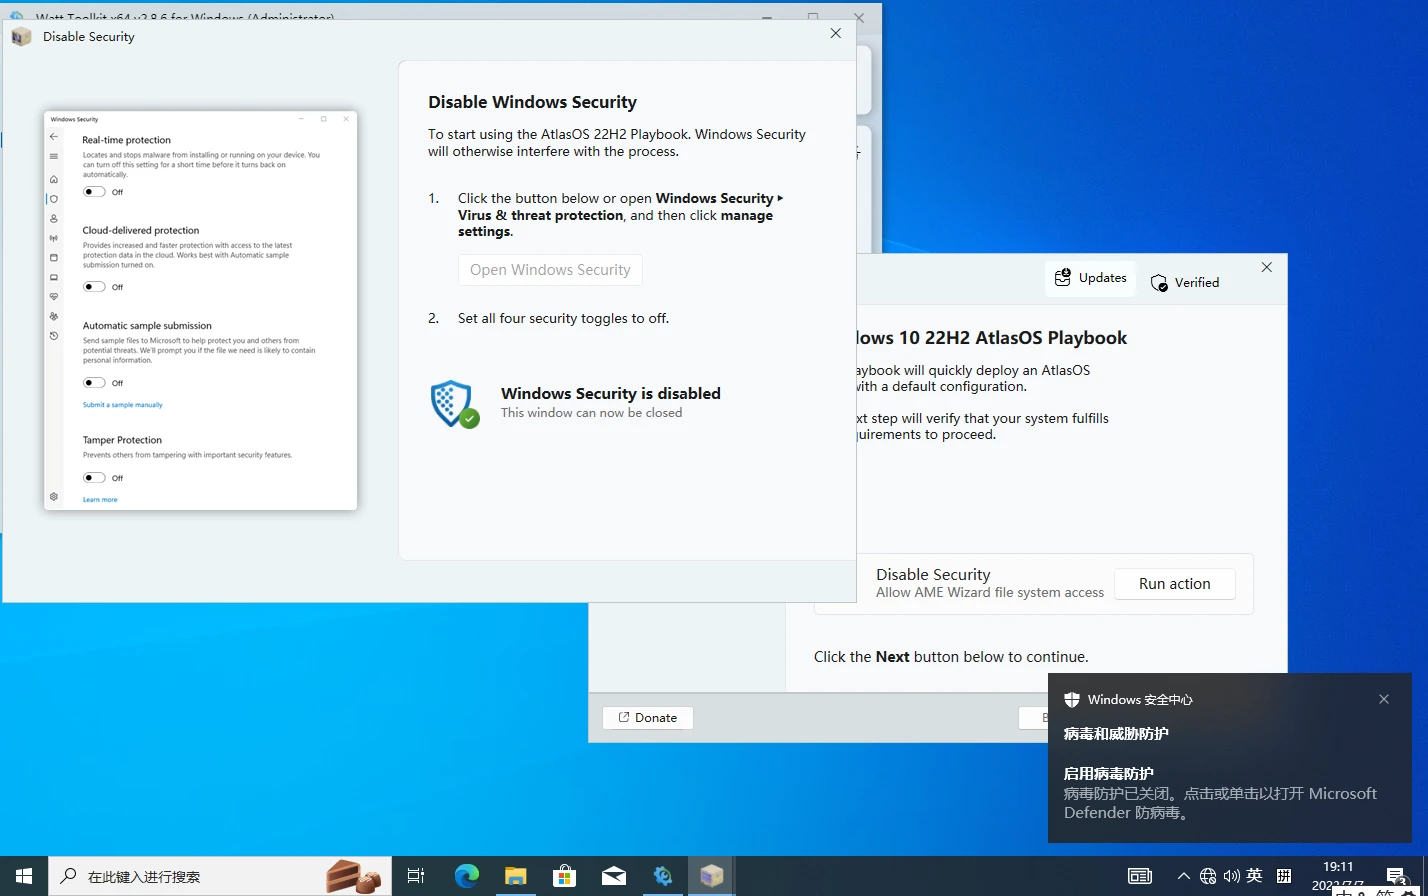The image size is (1428, 896).
Task: Click the 病毒和威胁防护 notification title
Action: pyautogui.click(x=1116, y=734)
